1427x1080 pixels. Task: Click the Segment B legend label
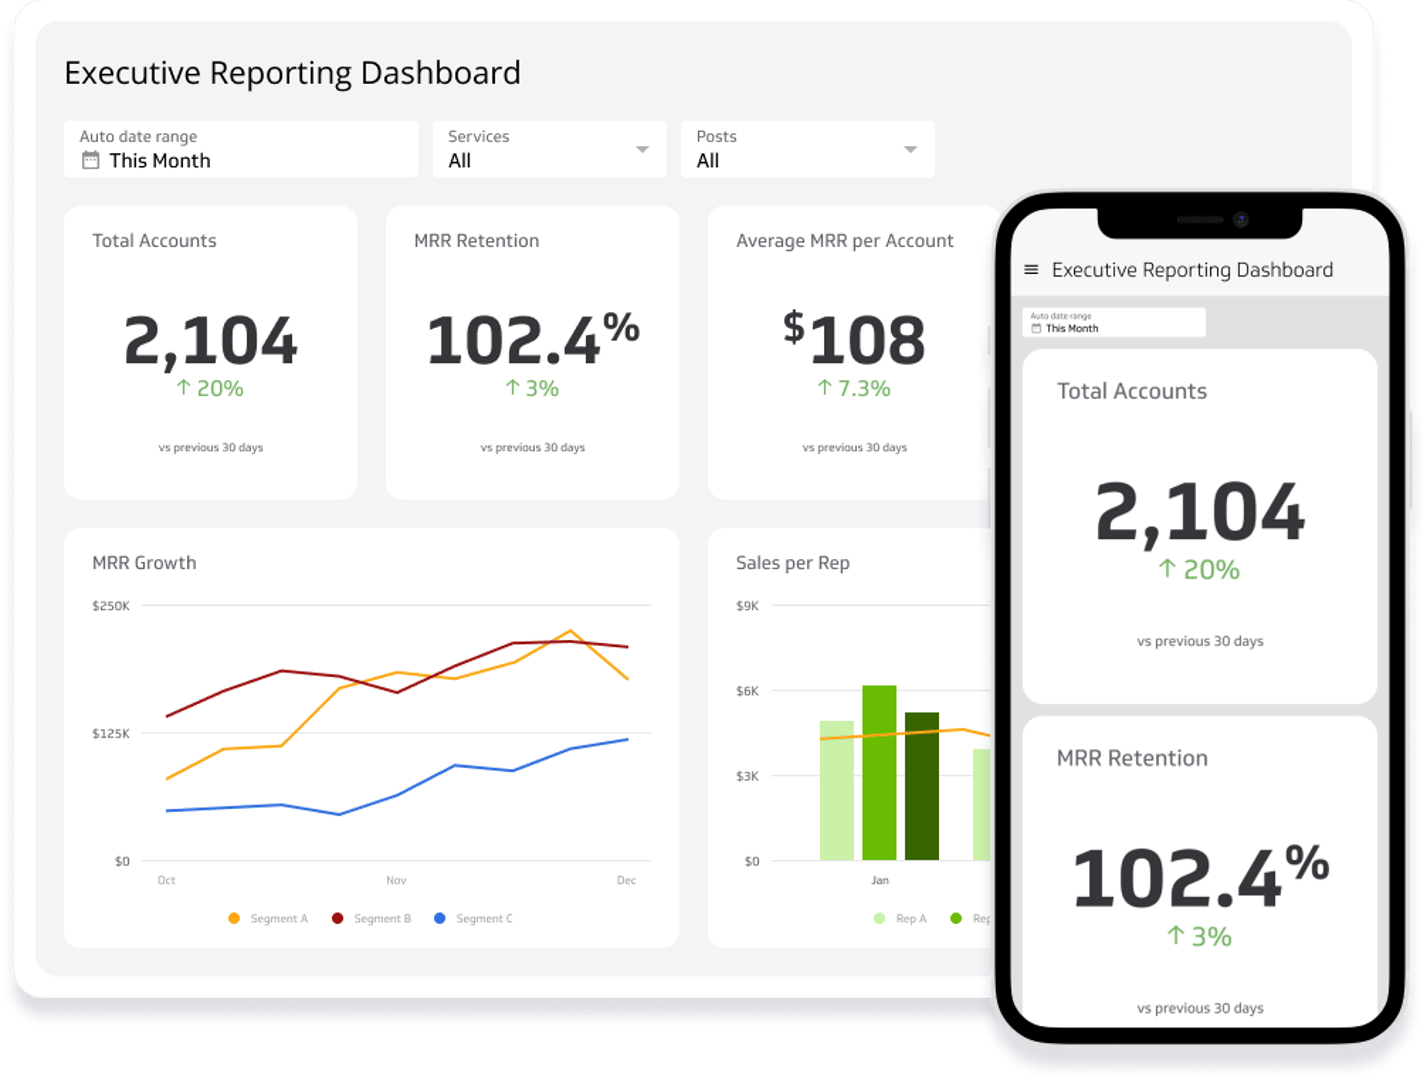[x=382, y=918]
